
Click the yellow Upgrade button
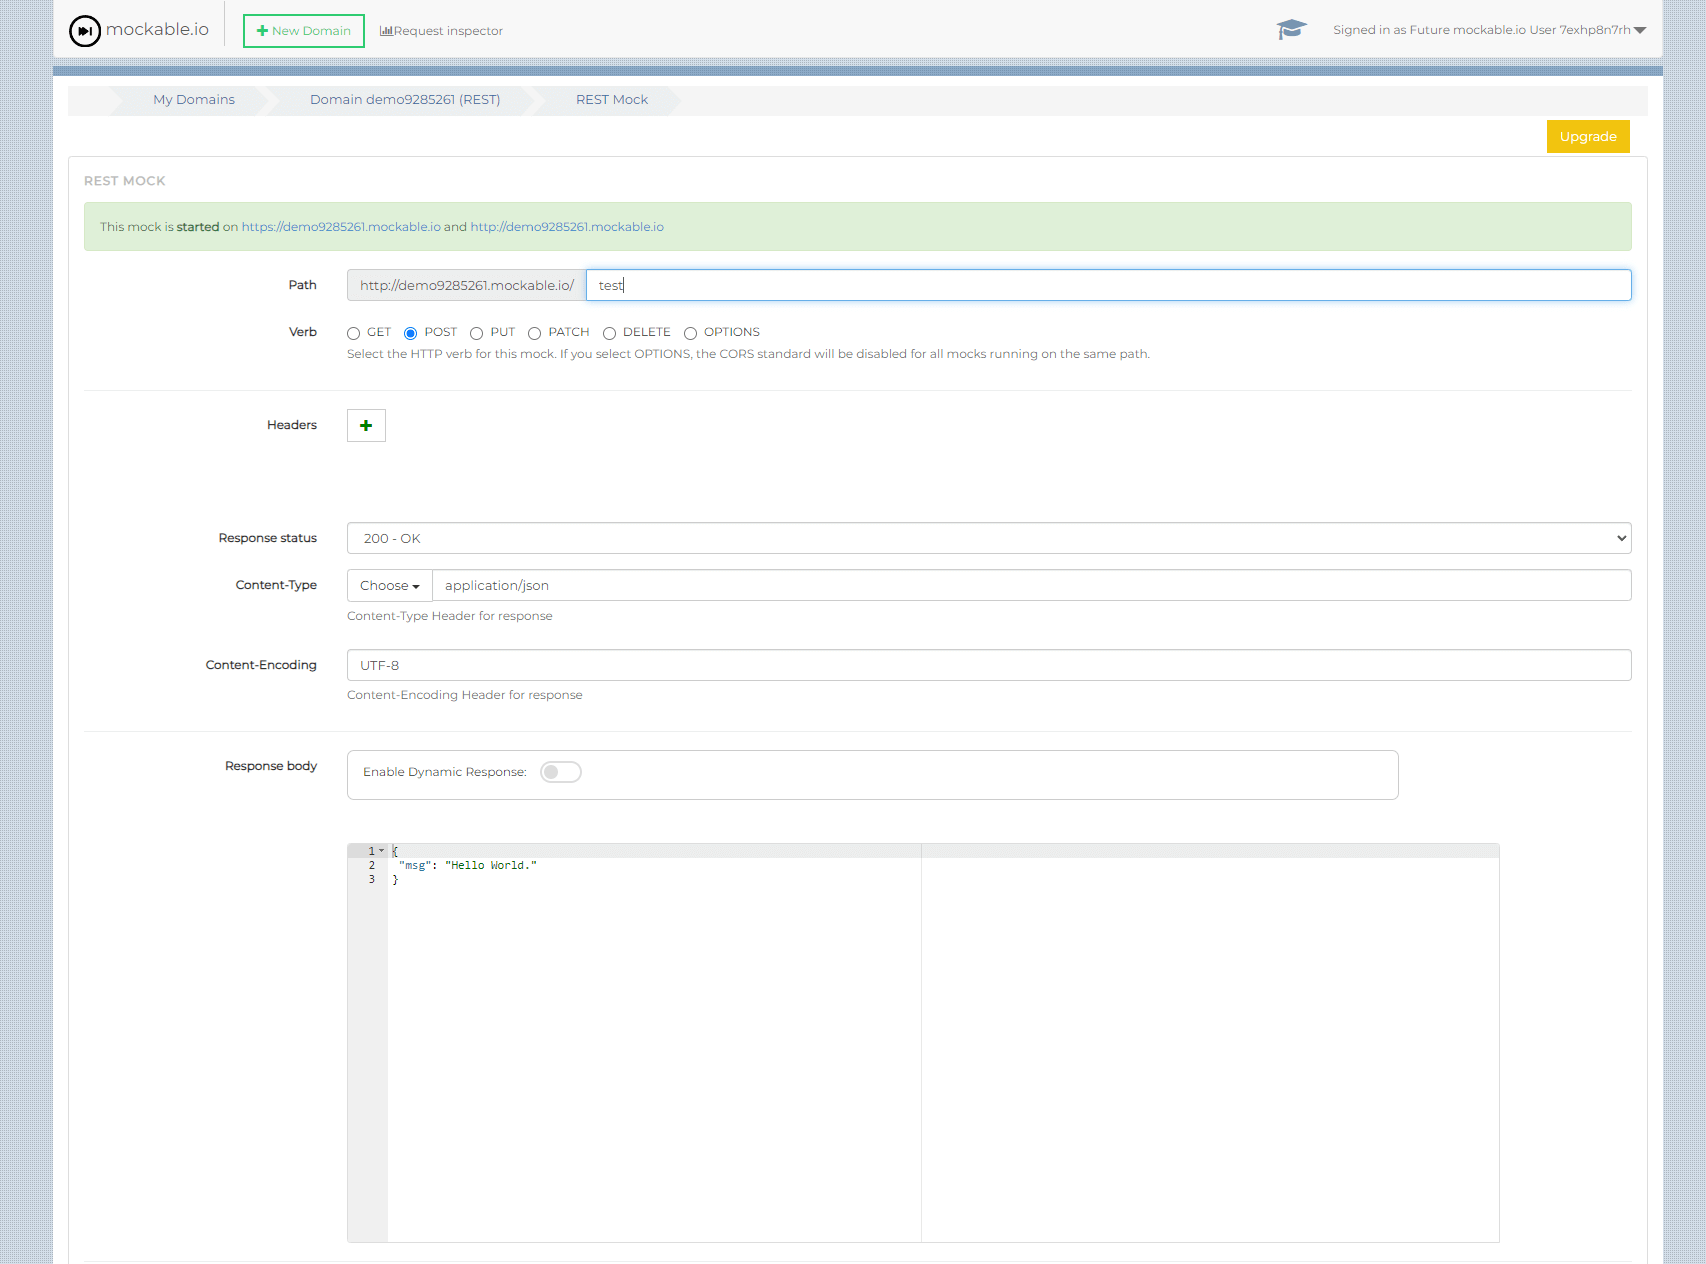1587,137
